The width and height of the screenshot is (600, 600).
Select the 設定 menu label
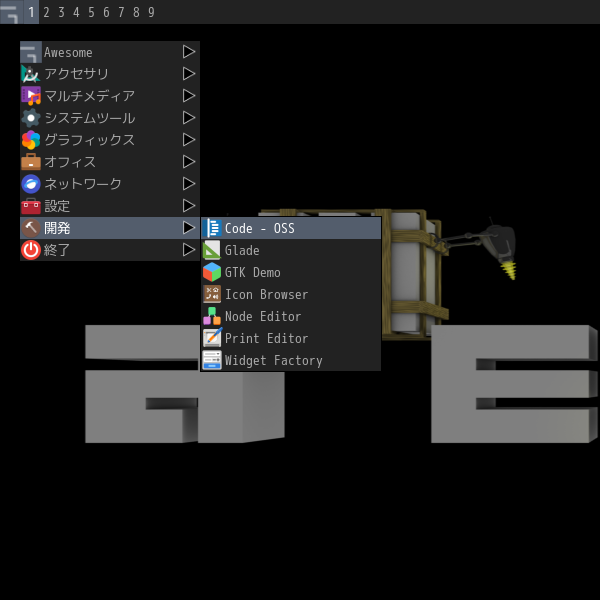tap(57, 206)
